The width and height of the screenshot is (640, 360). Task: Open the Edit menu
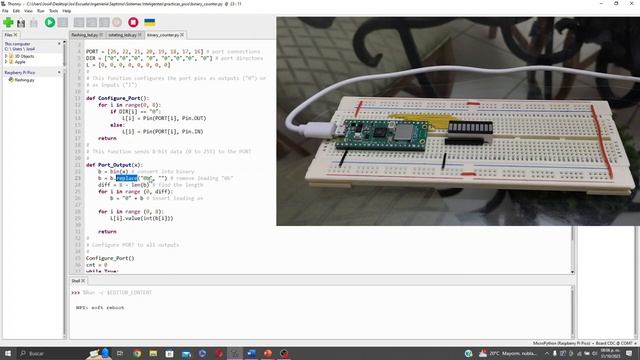[x=16, y=11]
